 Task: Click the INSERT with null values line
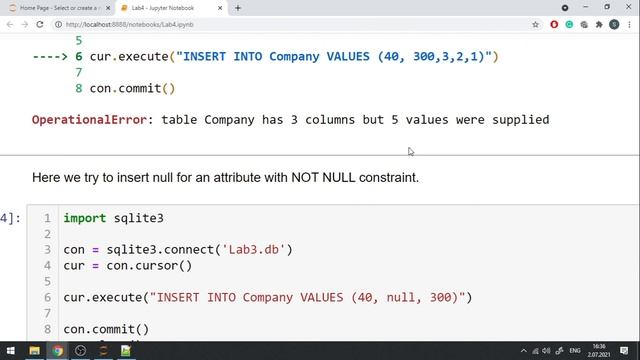tap(268, 297)
